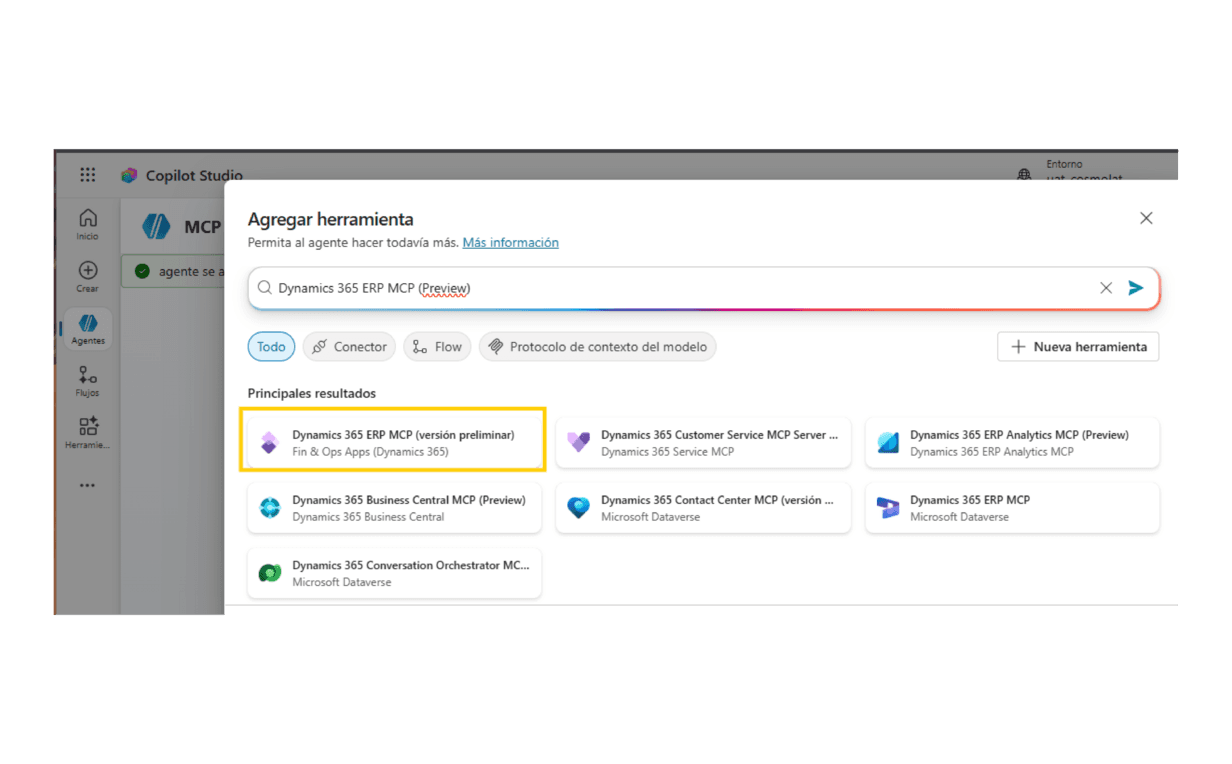Submit the search with the send arrow
The width and height of the screenshot is (1232, 764).
point(1135,288)
